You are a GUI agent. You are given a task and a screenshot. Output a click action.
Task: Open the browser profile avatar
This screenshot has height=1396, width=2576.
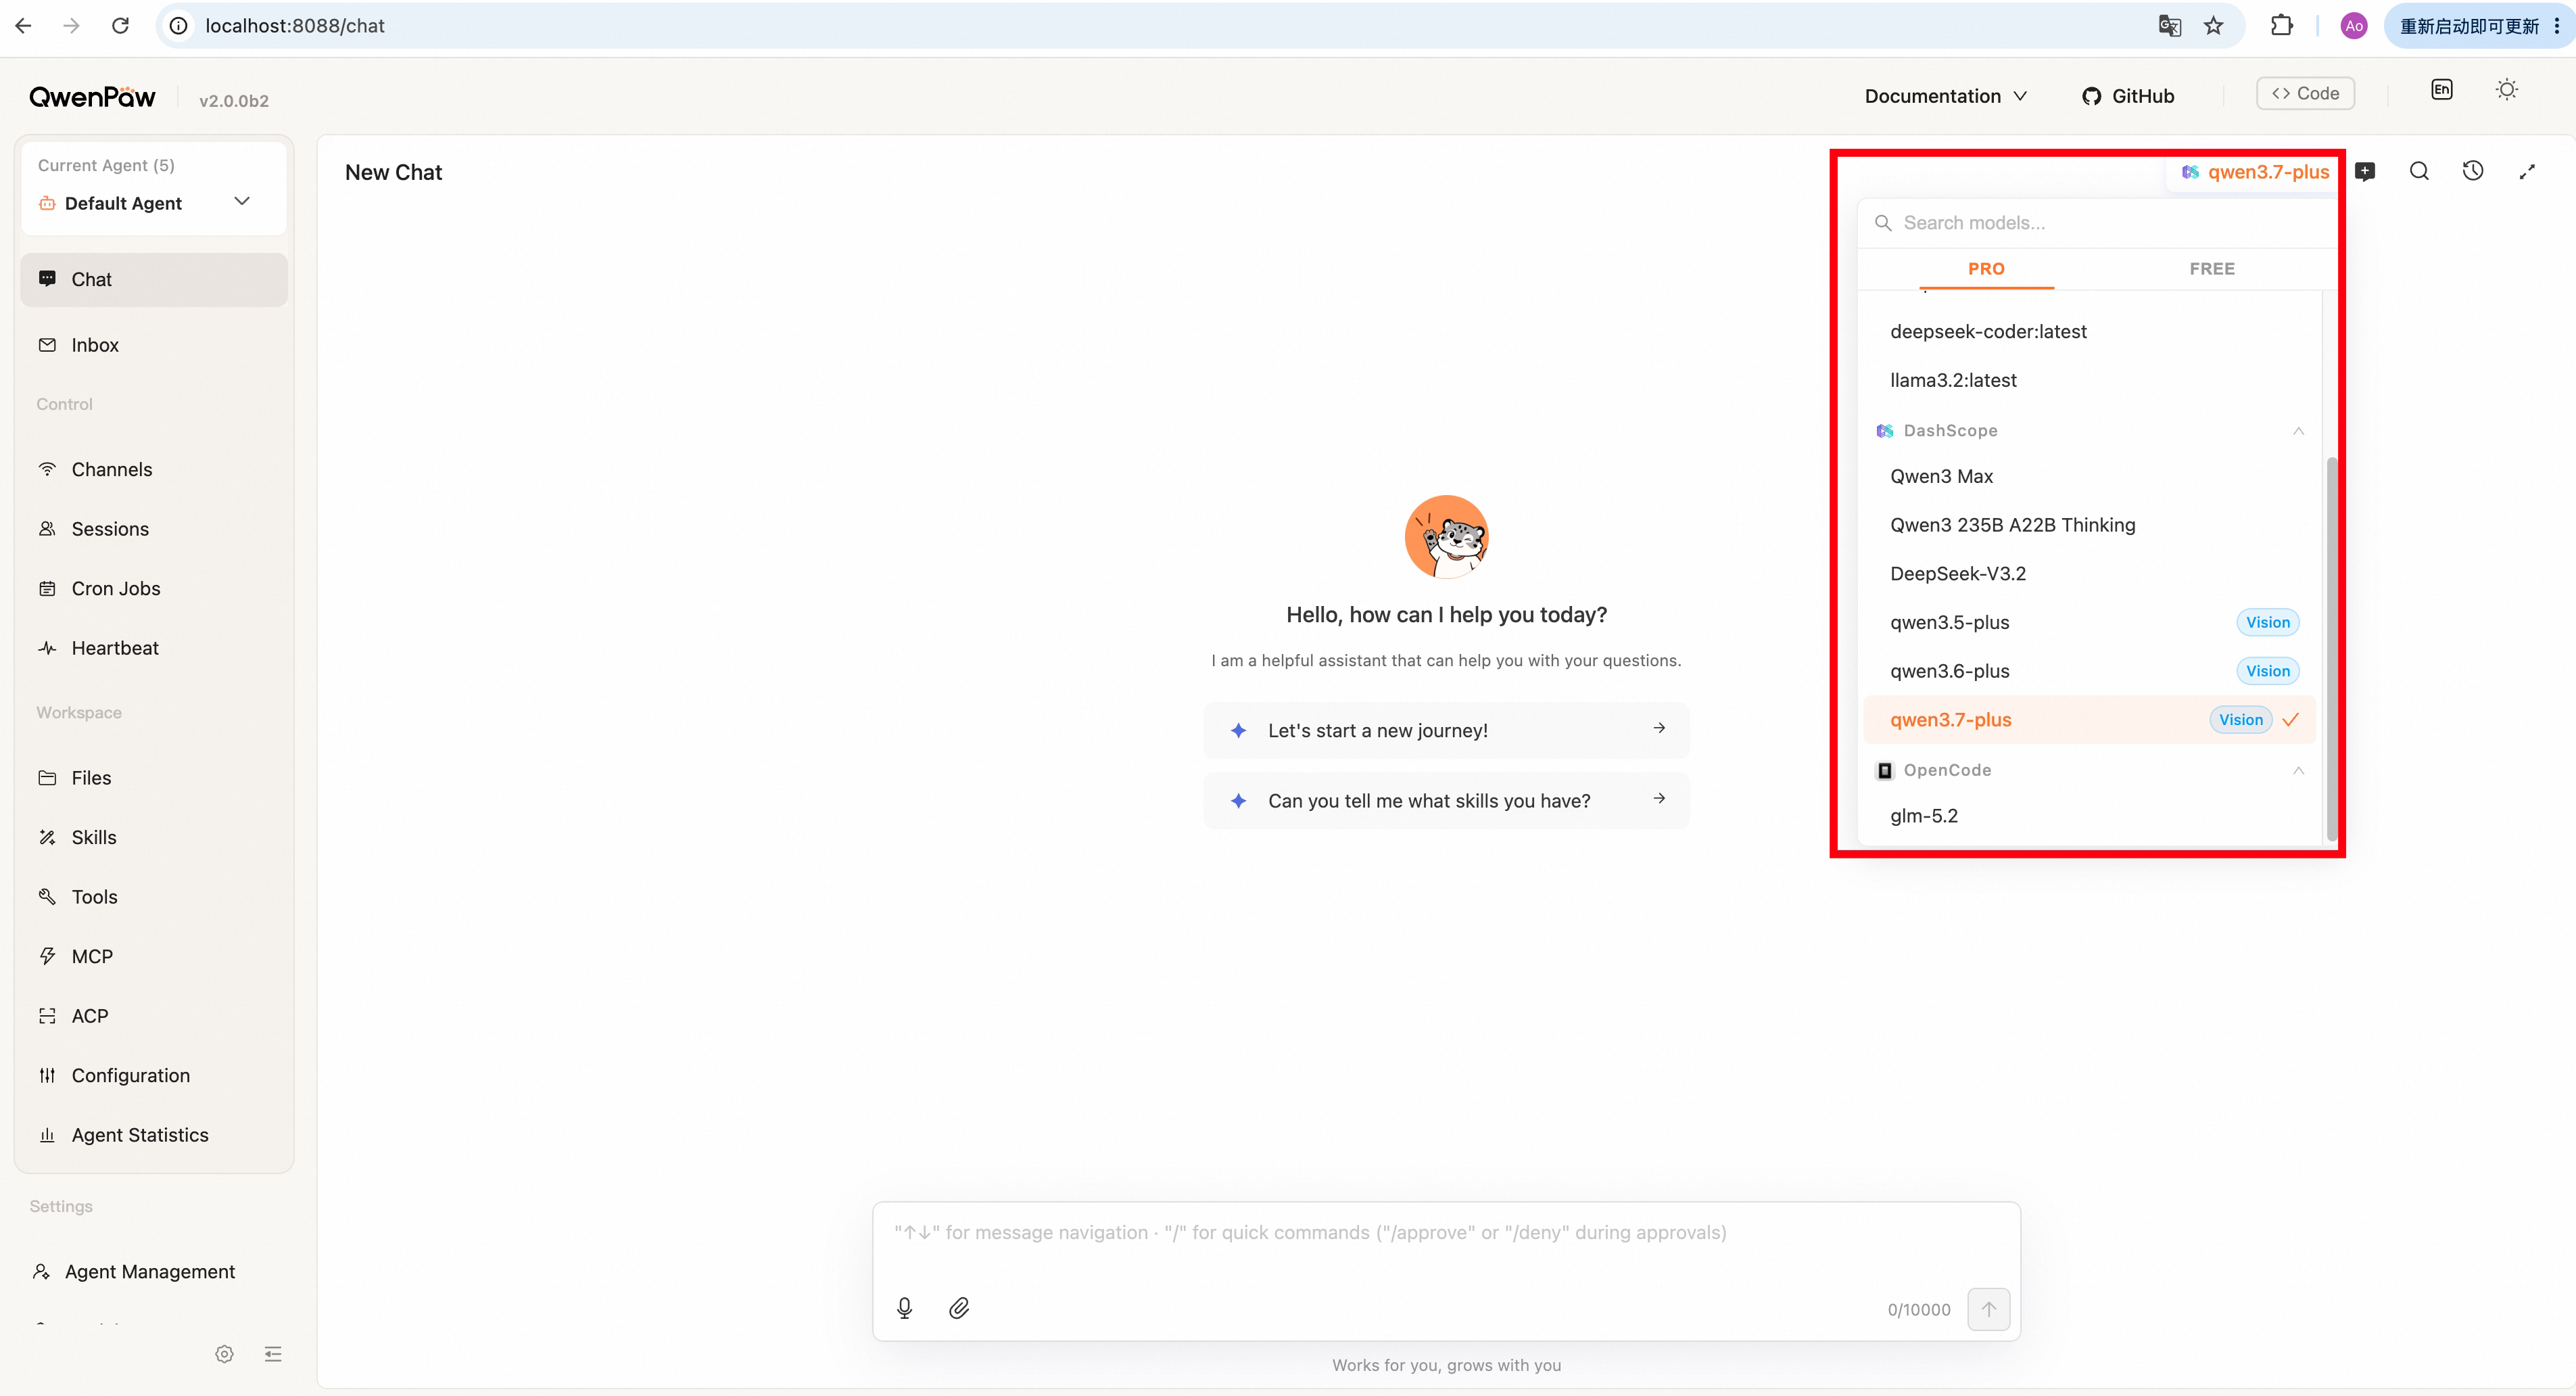click(2354, 26)
